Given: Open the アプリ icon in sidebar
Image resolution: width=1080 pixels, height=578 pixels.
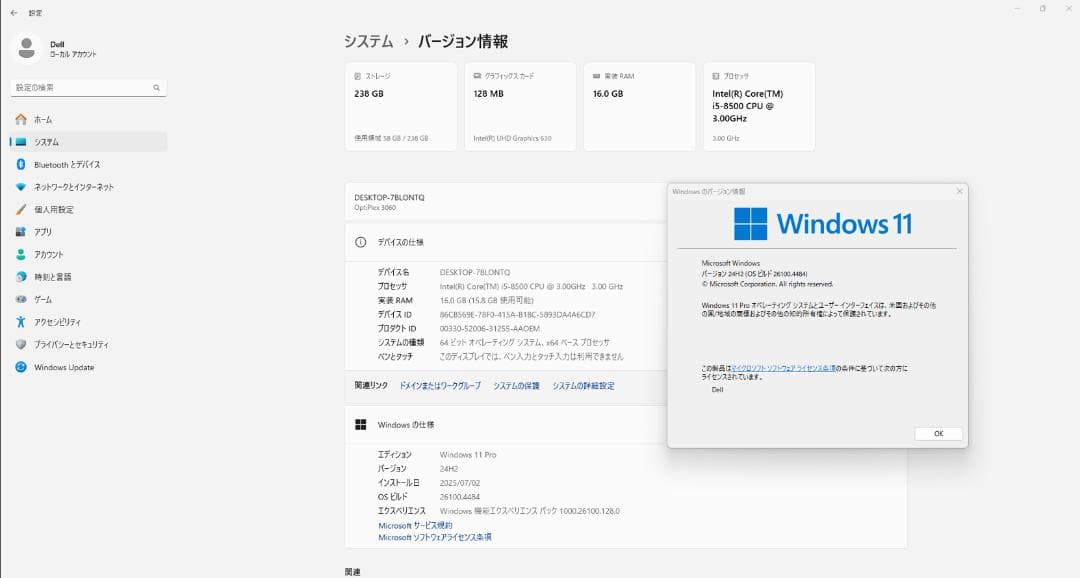Looking at the screenshot, I should (21, 231).
